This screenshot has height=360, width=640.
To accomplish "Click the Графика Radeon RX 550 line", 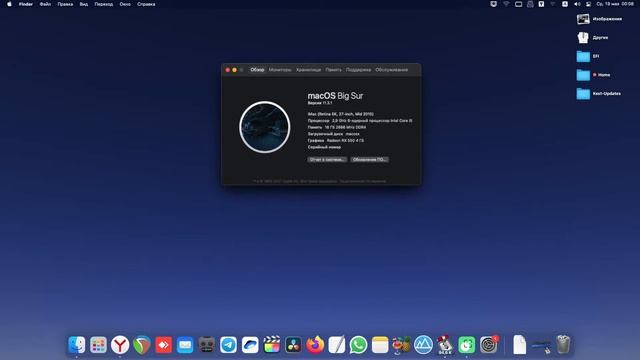I will (x=336, y=140).
